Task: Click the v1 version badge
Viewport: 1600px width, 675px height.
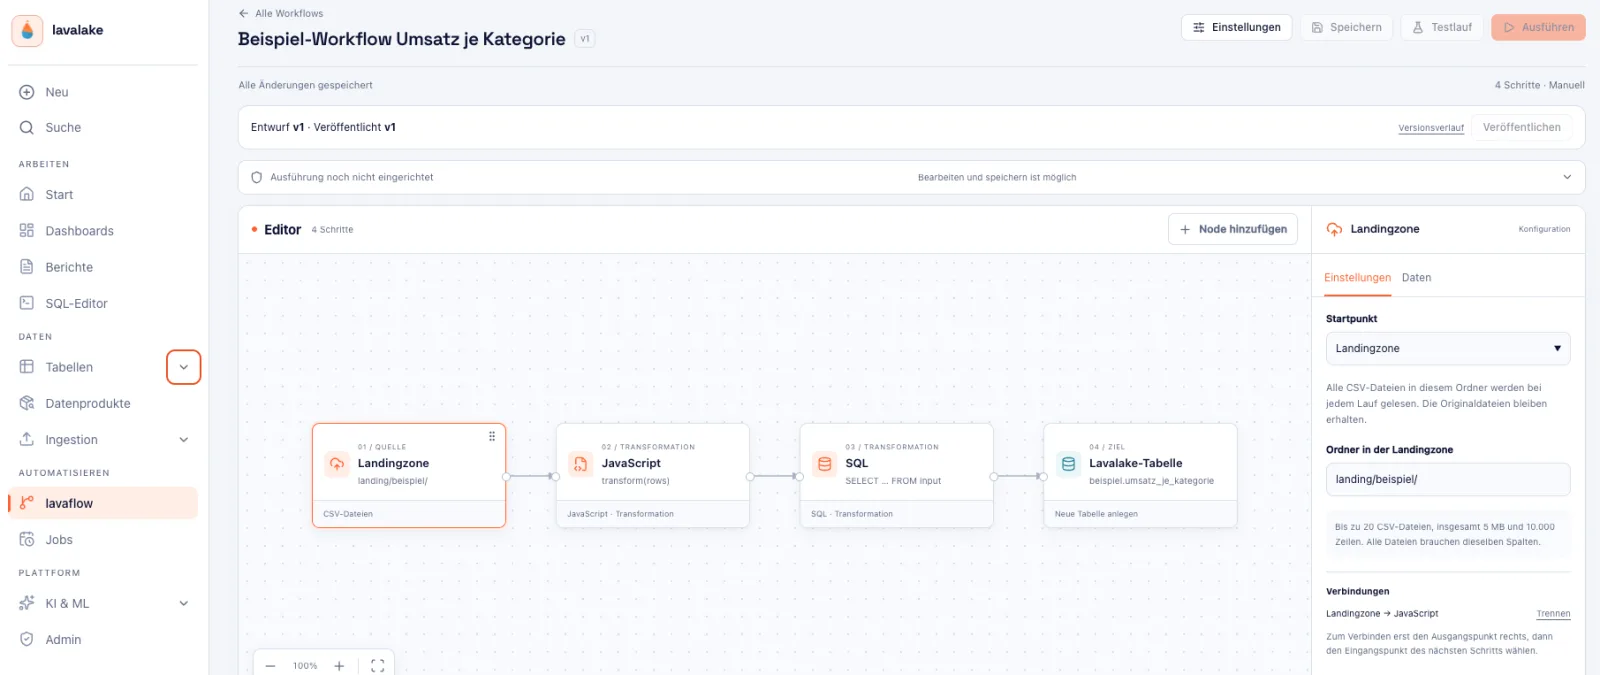Action: (585, 39)
